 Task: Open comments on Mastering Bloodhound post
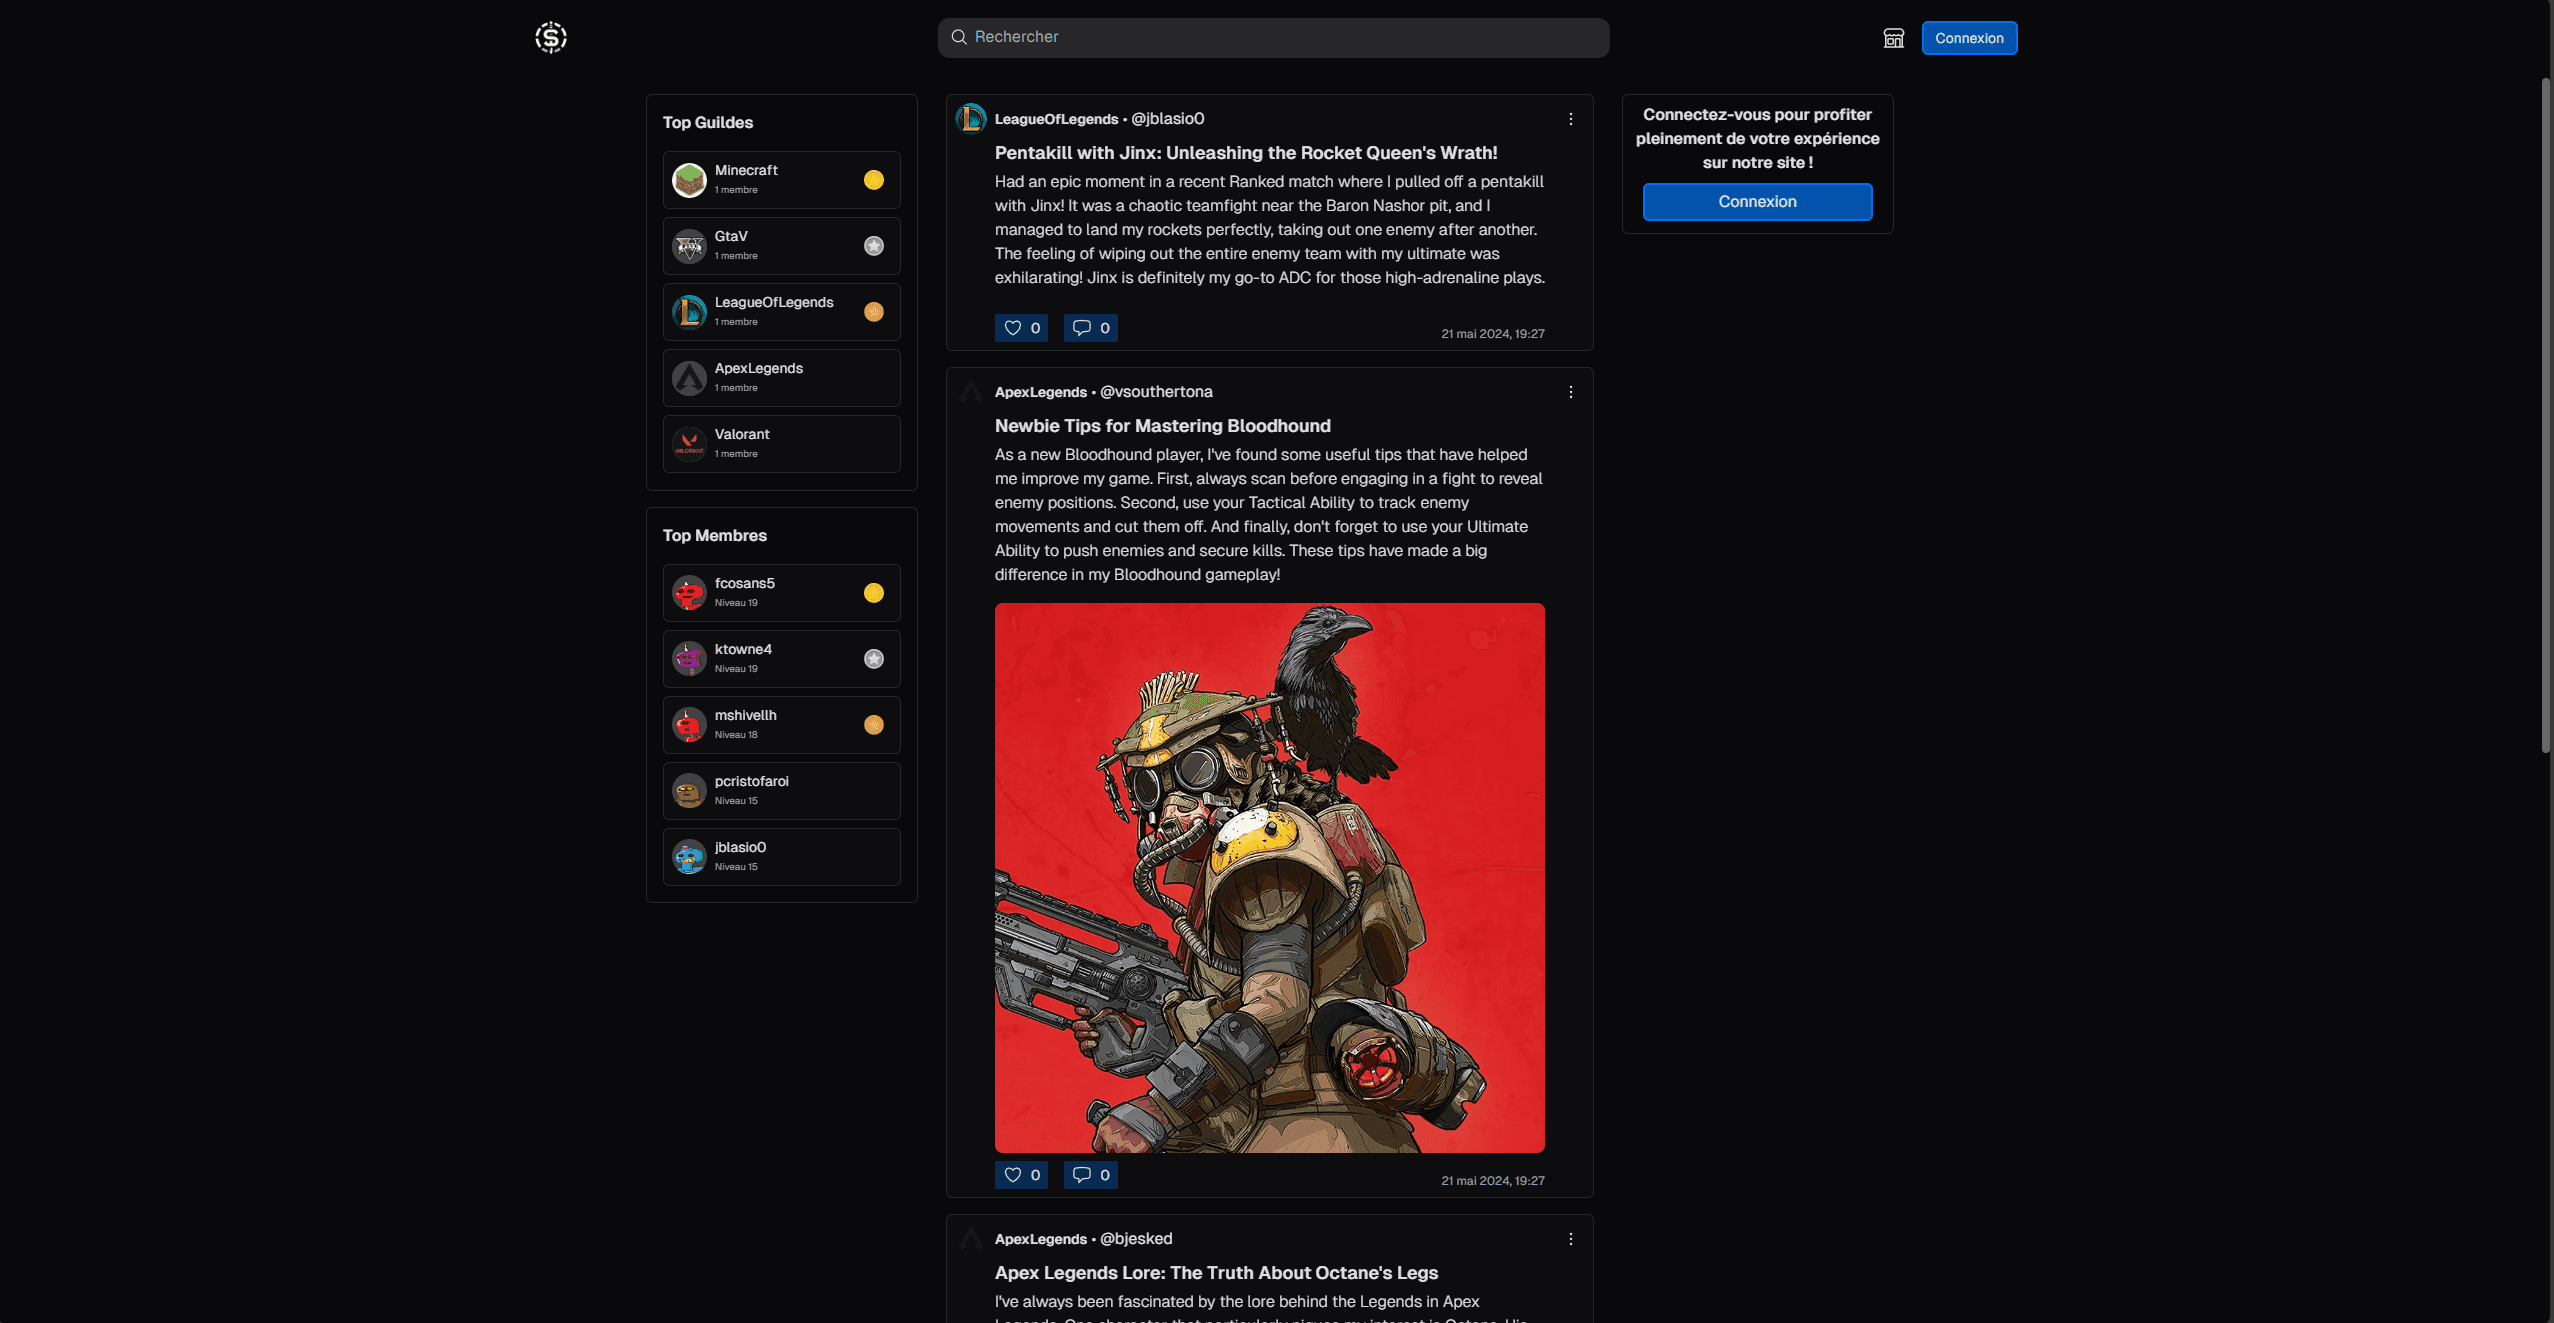(1091, 1175)
